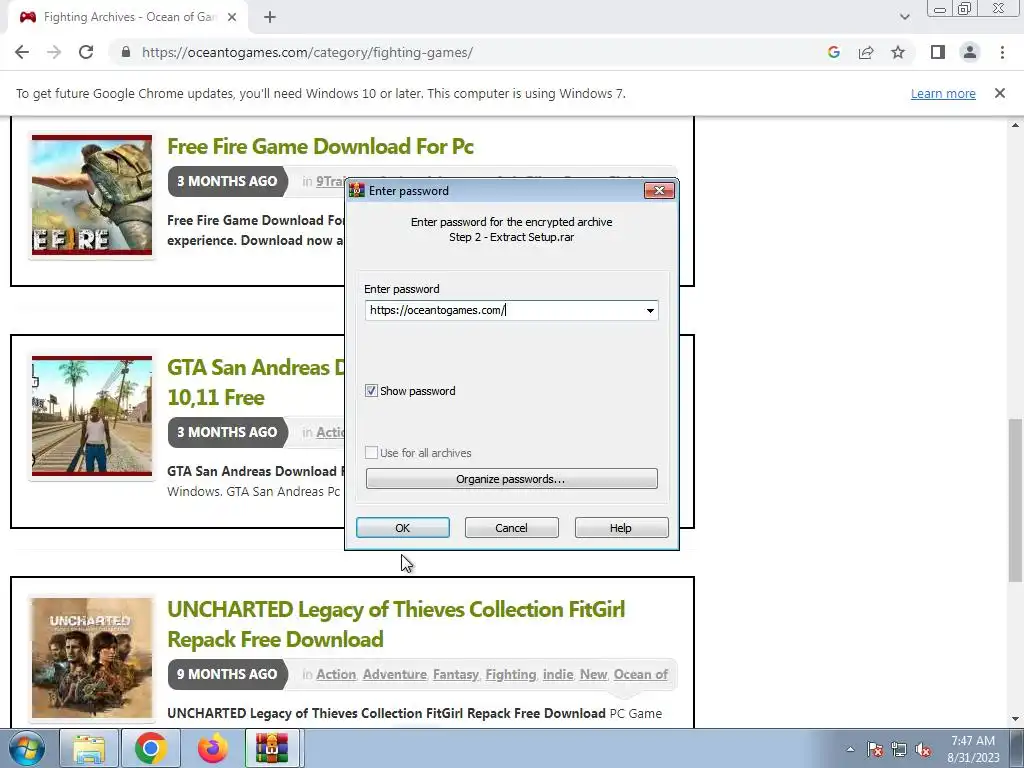Launch Firefox from the taskbar

click(x=213, y=748)
